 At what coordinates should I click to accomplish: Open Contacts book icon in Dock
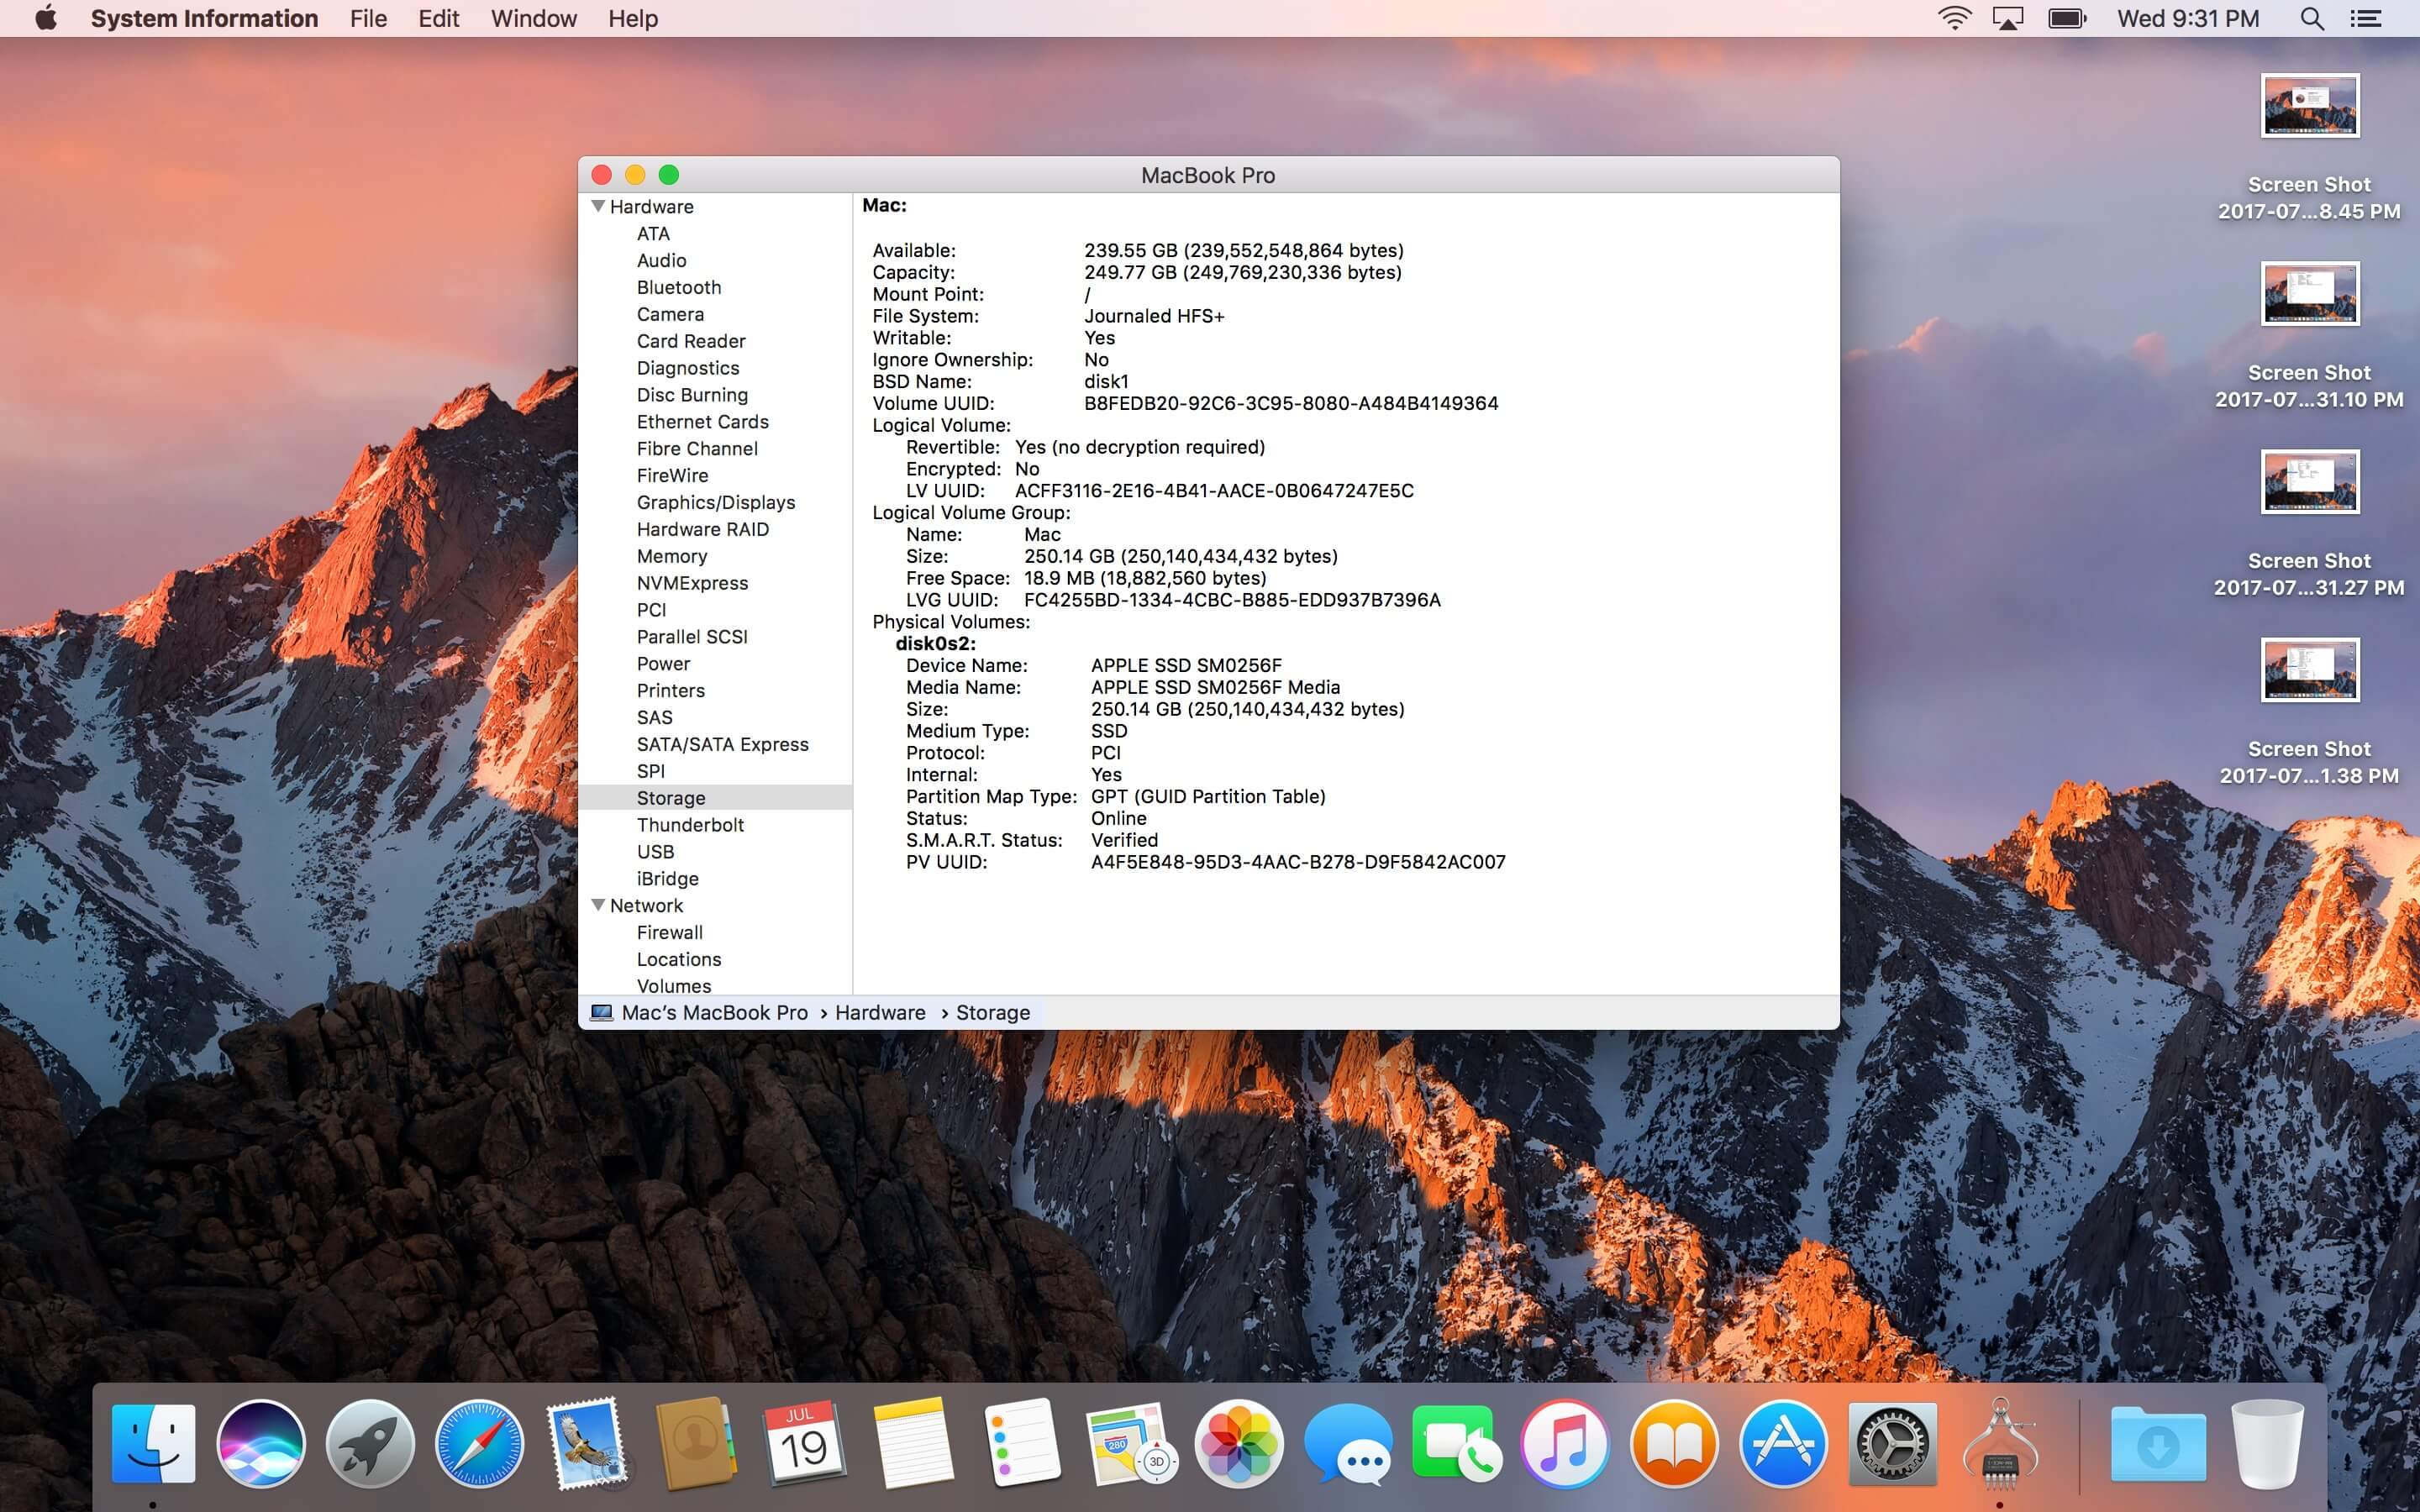tap(697, 1443)
